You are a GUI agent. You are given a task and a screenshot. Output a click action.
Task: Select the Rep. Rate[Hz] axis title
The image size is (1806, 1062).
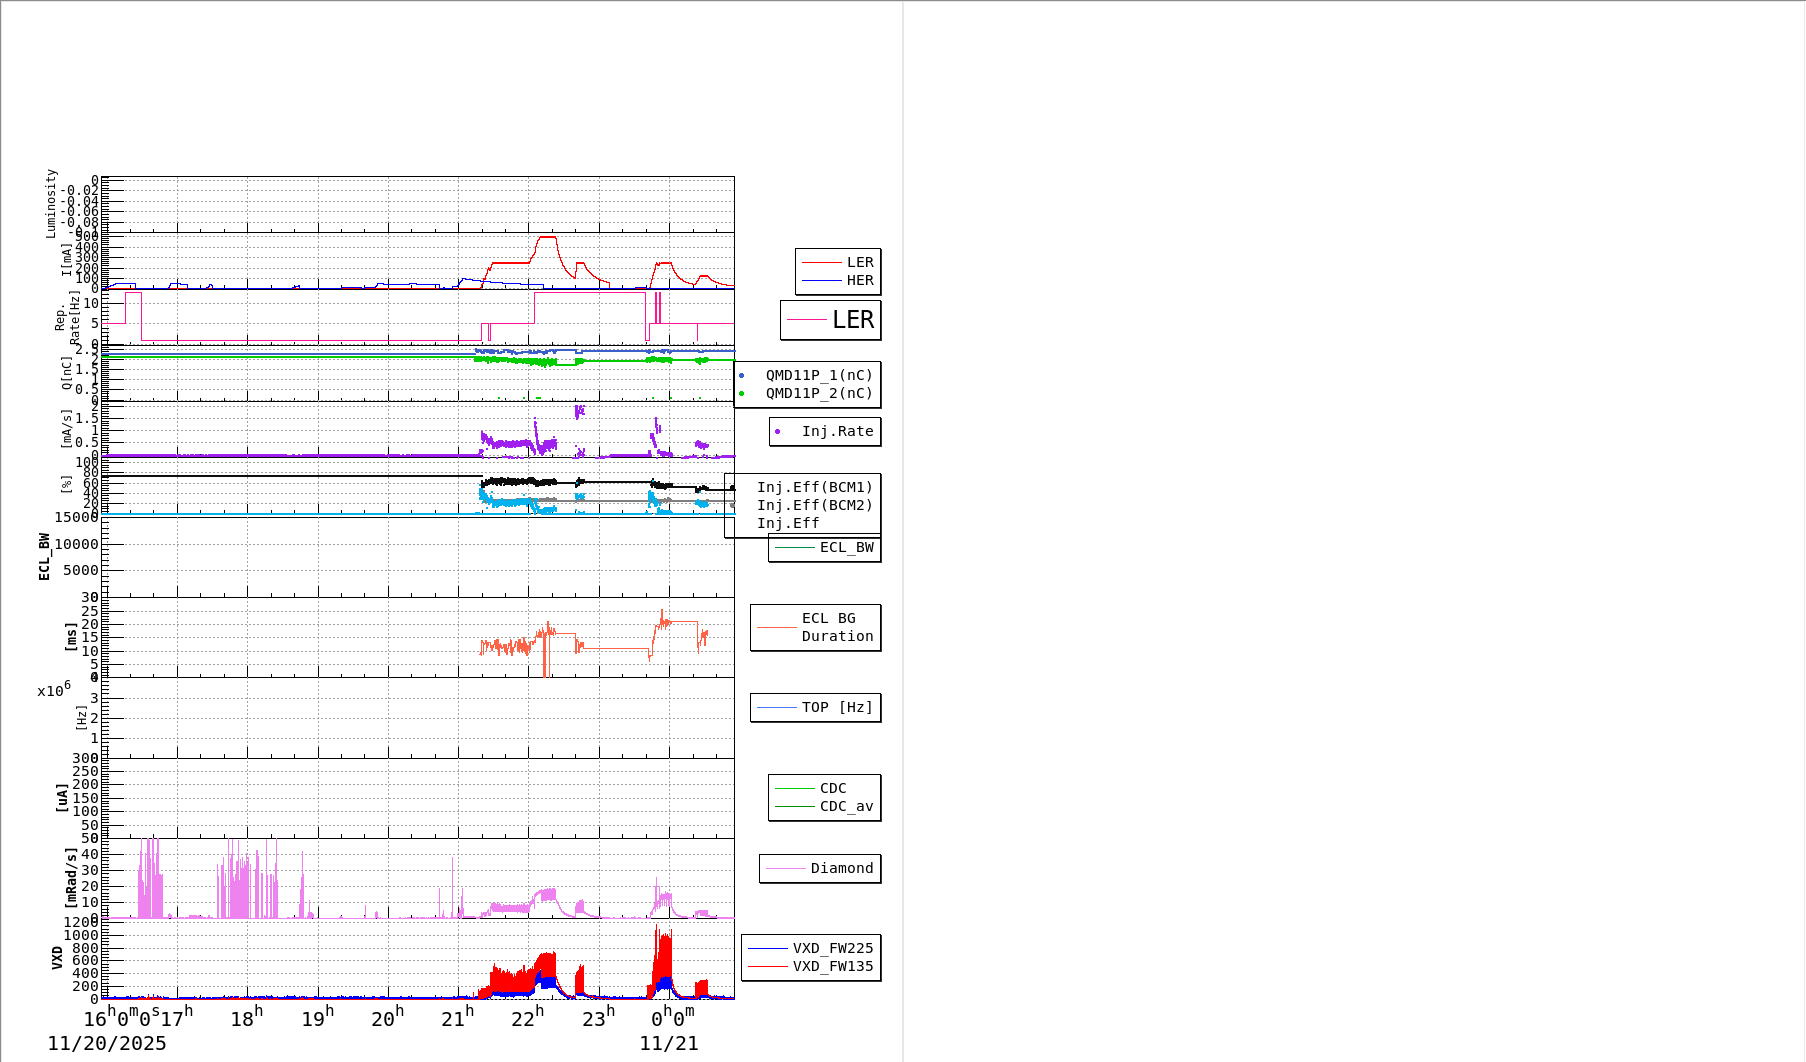click(67, 319)
